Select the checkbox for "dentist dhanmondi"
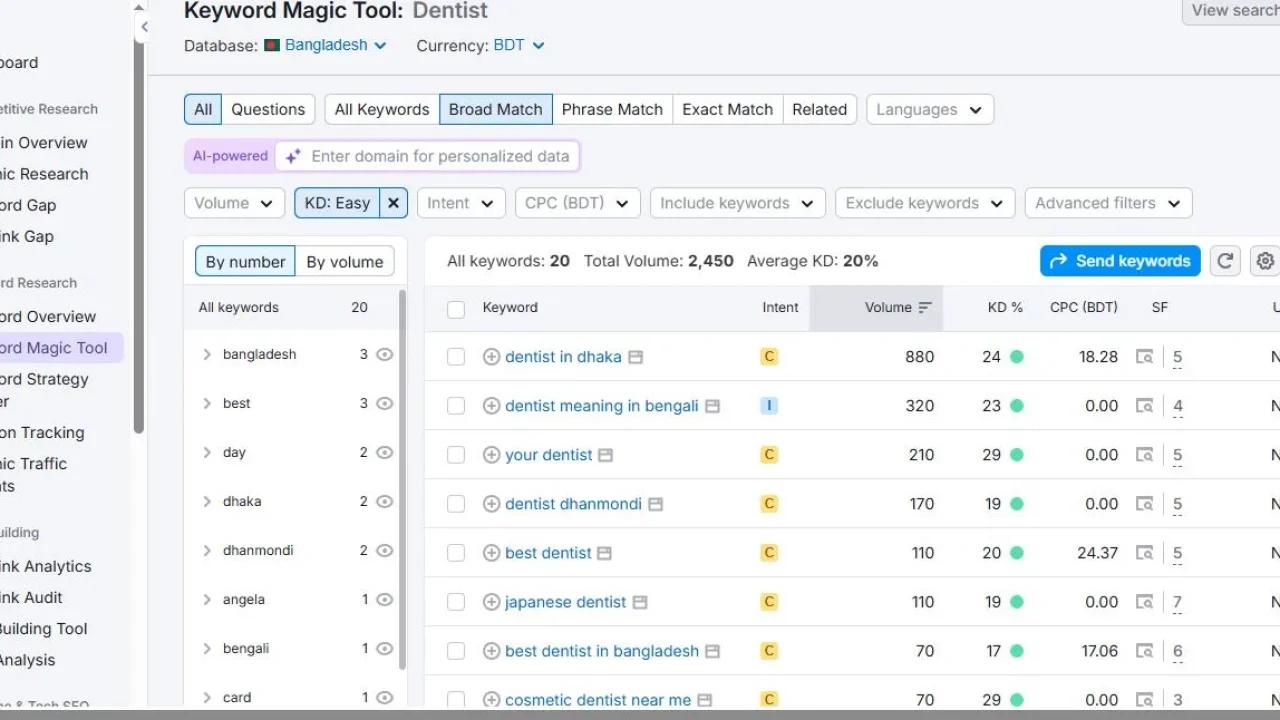 (x=456, y=503)
